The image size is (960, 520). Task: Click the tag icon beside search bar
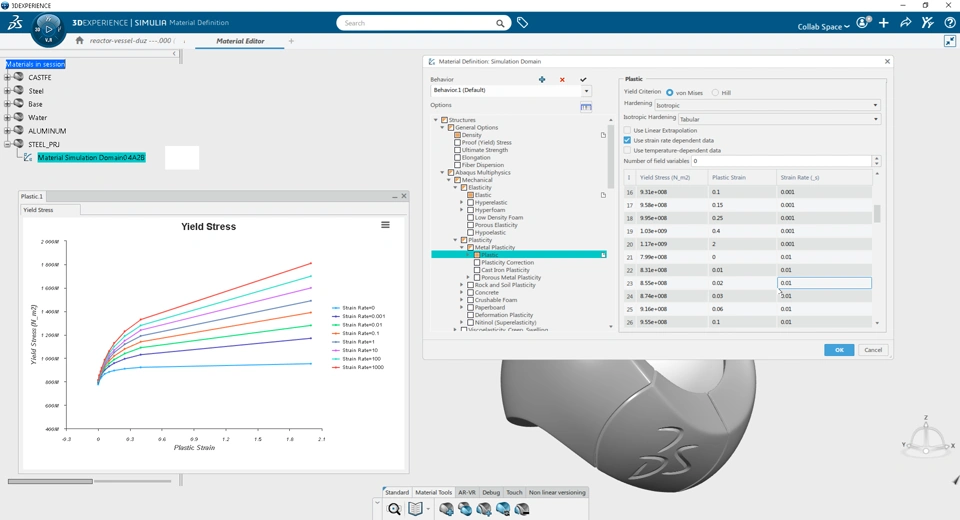[522, 23]
